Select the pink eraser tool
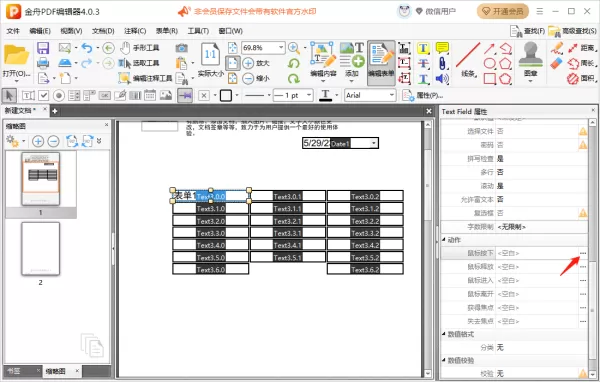The height and width of the screenshot is (382, 600). coord(556,63)
